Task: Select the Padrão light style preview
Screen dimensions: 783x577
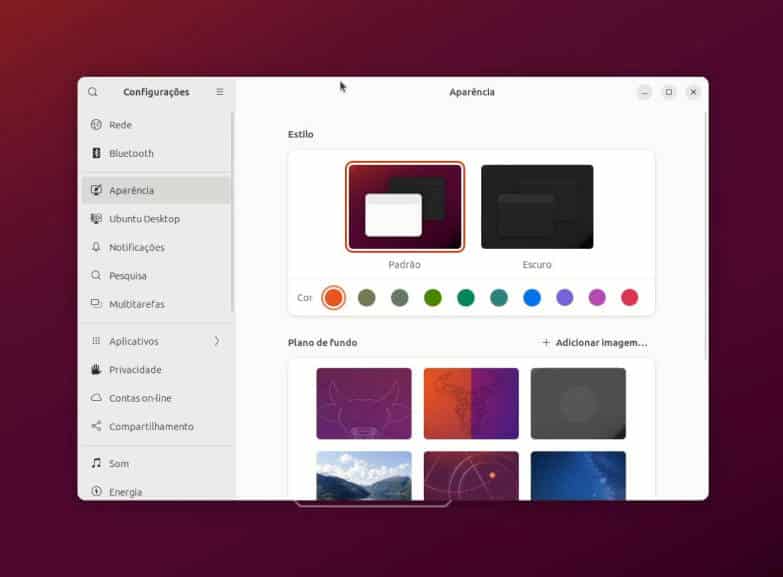Action: (x=405, y=207)
